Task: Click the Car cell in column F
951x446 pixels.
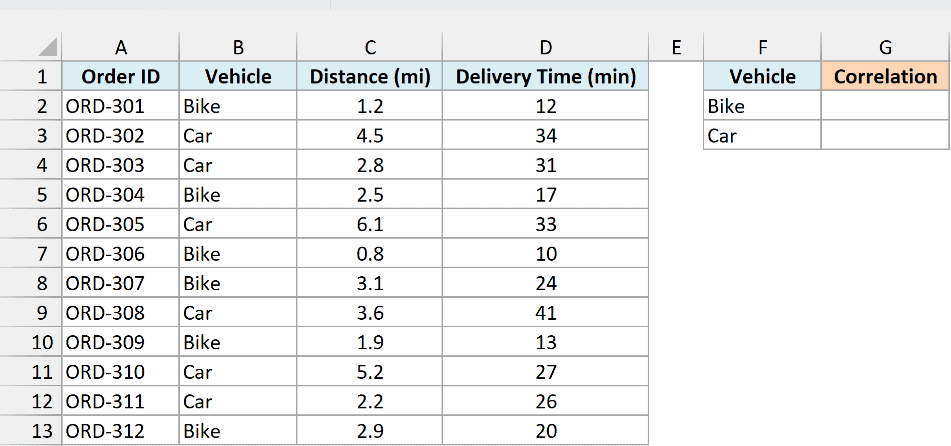Action: (762, 135)
